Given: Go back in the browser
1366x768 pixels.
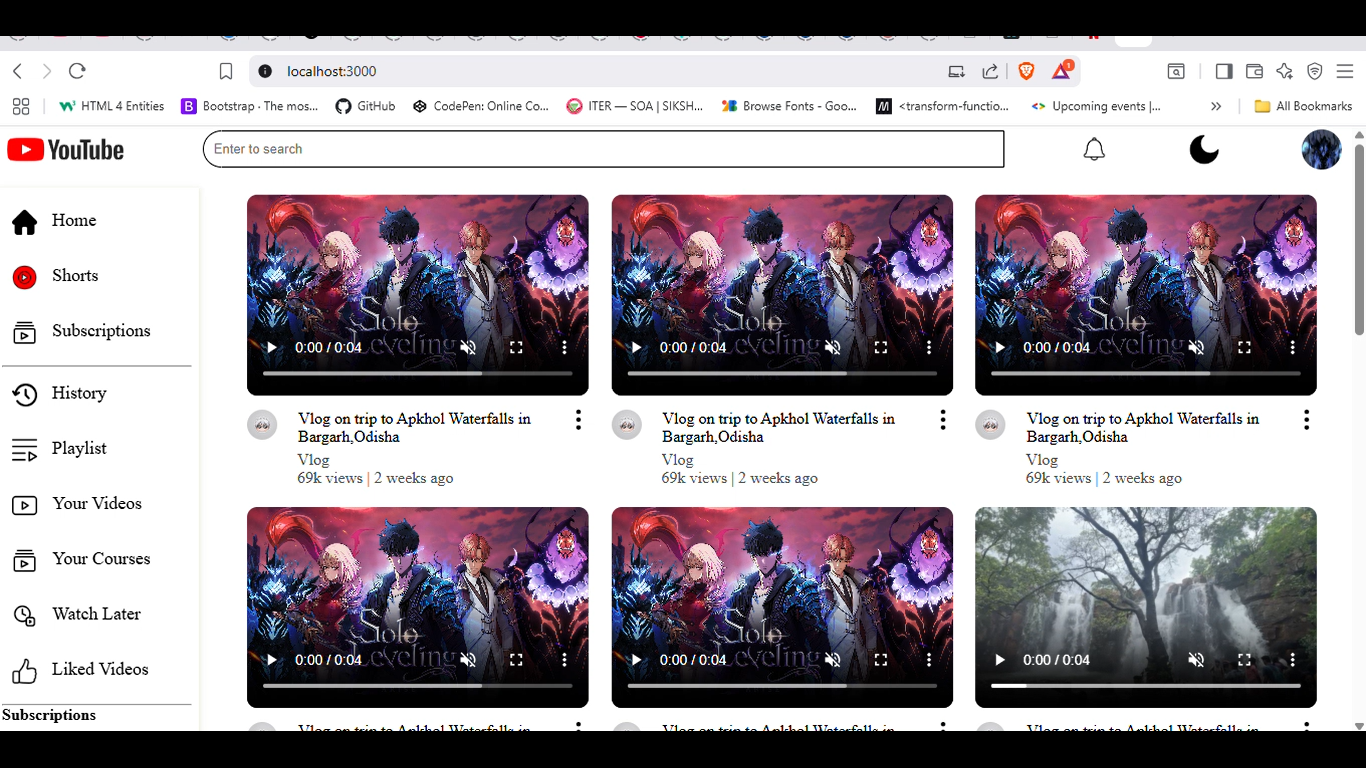Looking at the screenshot, I should 17,71.
